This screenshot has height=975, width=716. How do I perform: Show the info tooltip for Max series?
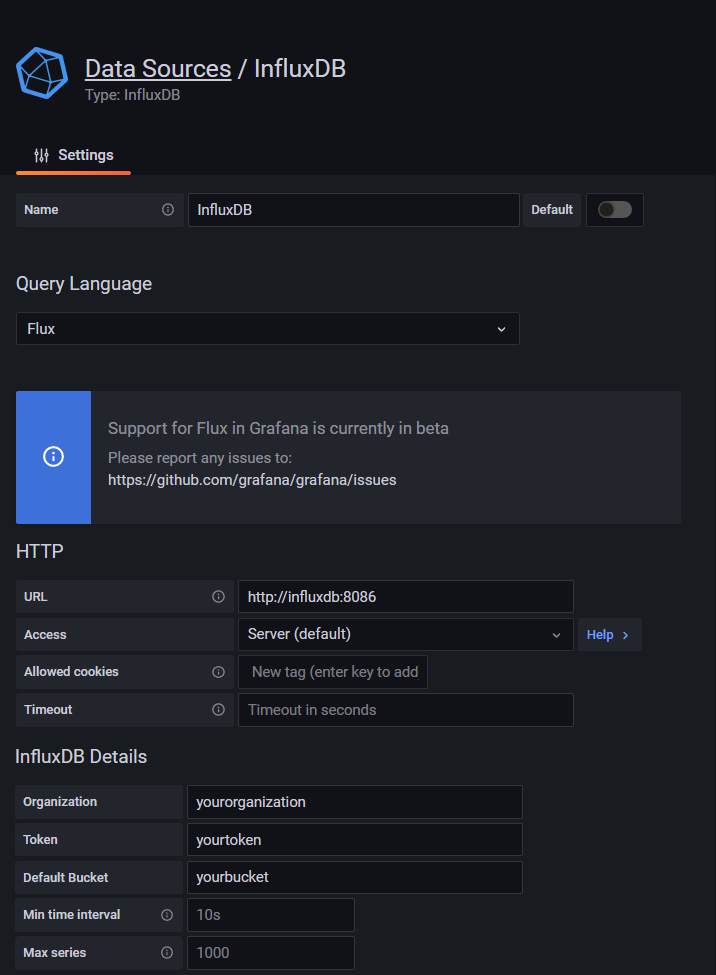[x=167, y=953]
